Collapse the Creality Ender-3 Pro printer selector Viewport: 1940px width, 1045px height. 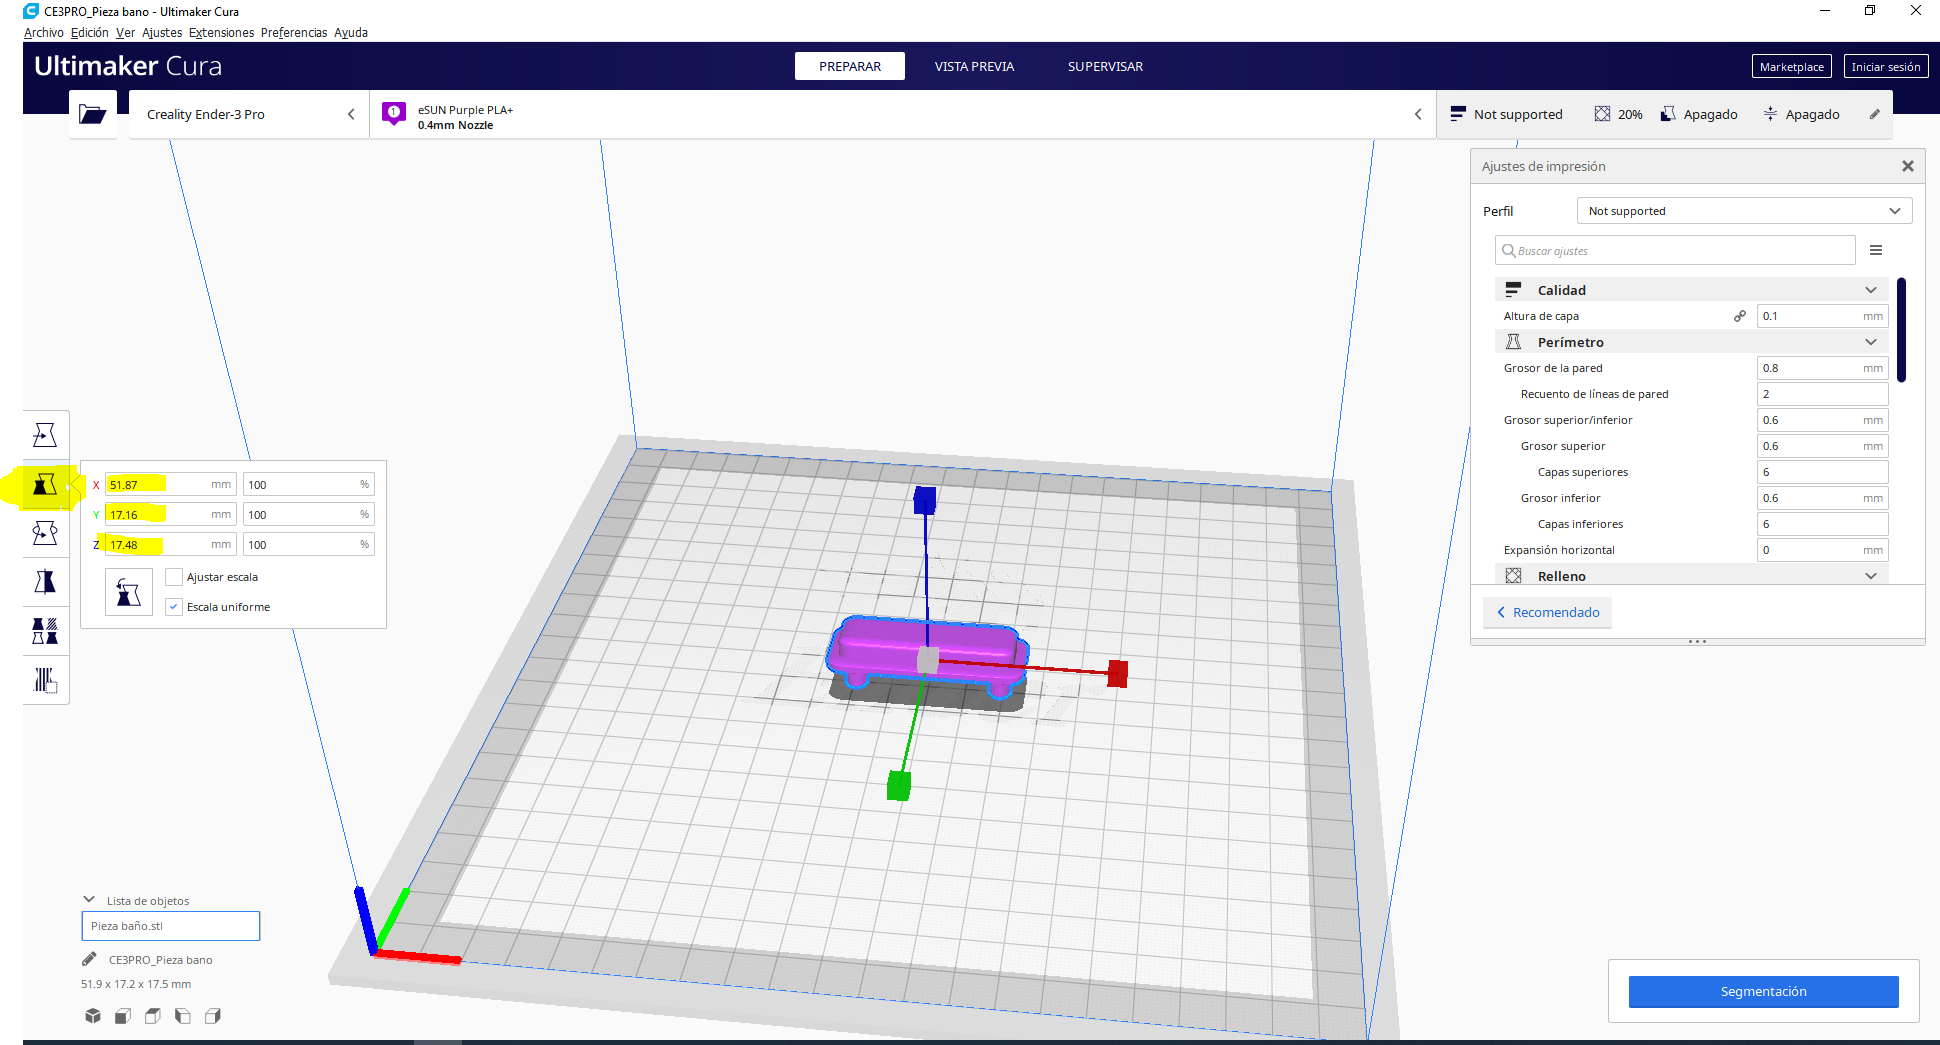pos(351,114)
